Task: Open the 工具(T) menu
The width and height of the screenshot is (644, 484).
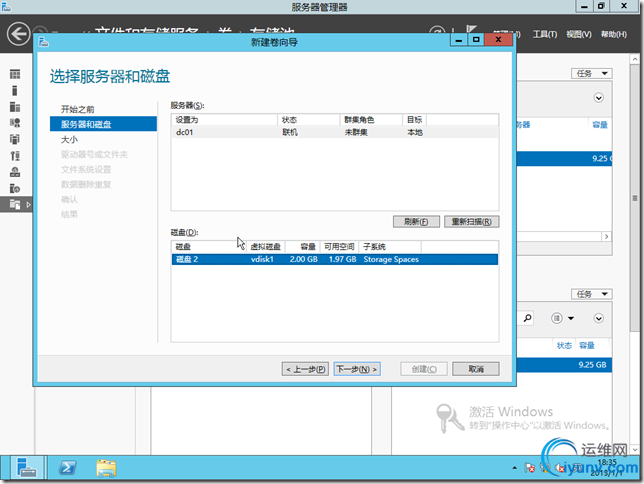Action: pyautogui.click(x=545, y=35)
